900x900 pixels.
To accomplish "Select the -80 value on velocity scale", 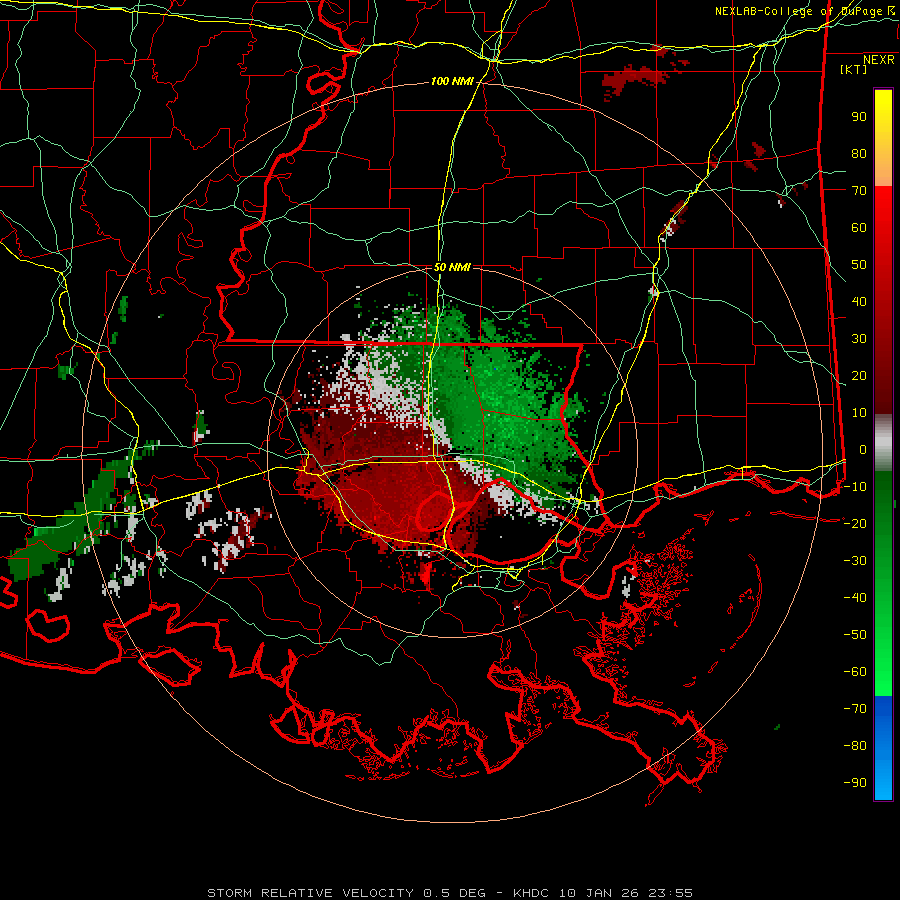I will [x=855, y=746].
